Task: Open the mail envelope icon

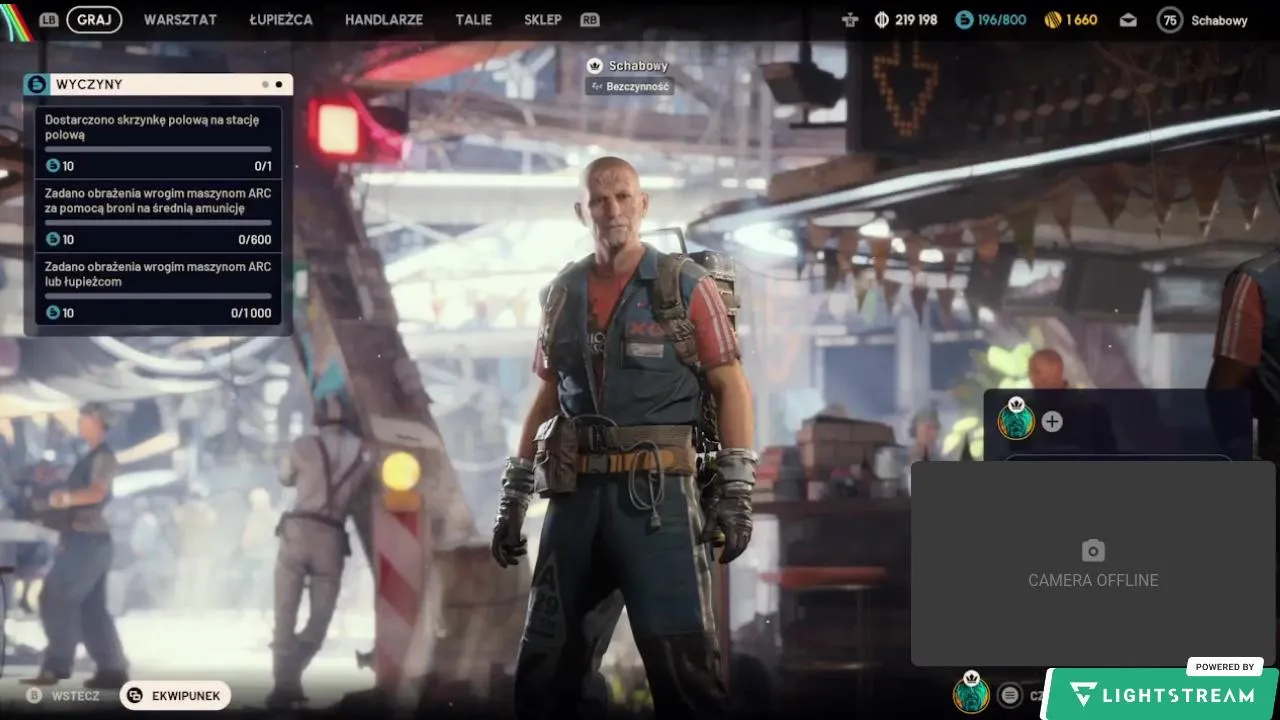Action: [1128, 20]
